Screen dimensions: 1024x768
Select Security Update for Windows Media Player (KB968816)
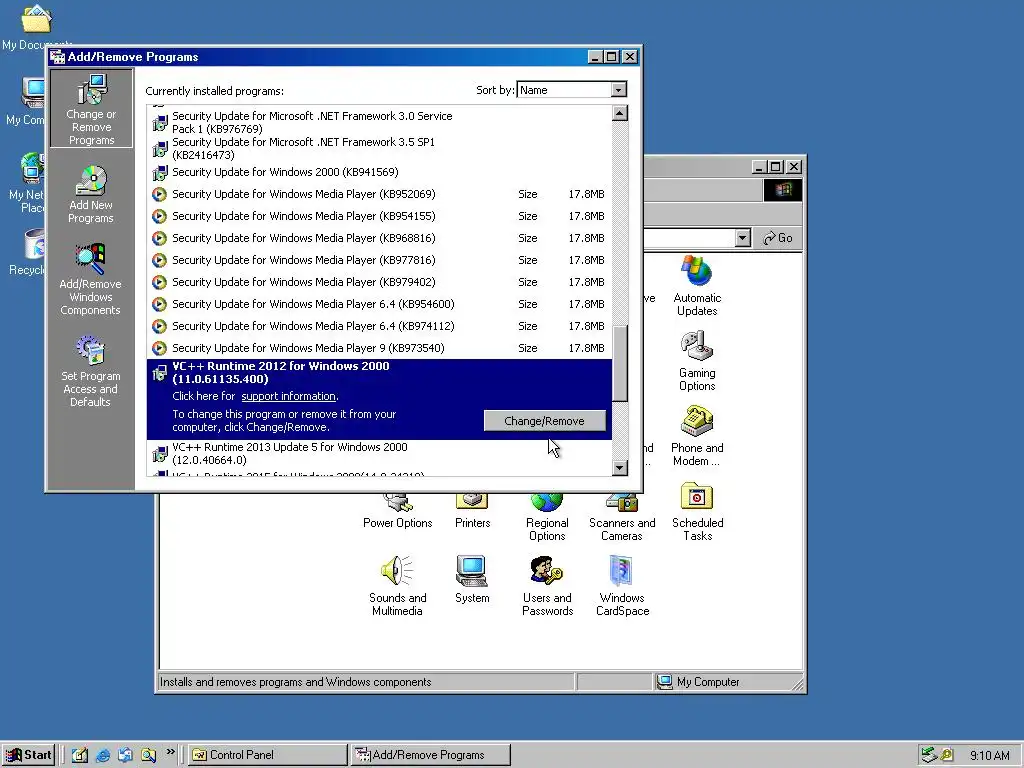[x=379, y=238]
